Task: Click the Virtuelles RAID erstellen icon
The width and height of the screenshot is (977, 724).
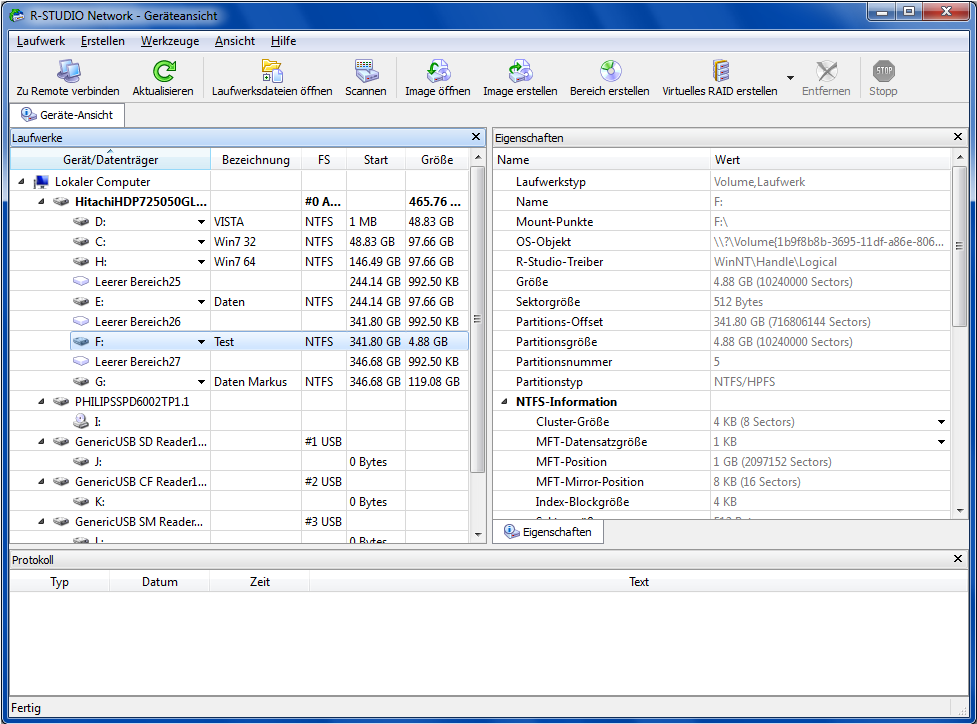Action: (720, 71)
